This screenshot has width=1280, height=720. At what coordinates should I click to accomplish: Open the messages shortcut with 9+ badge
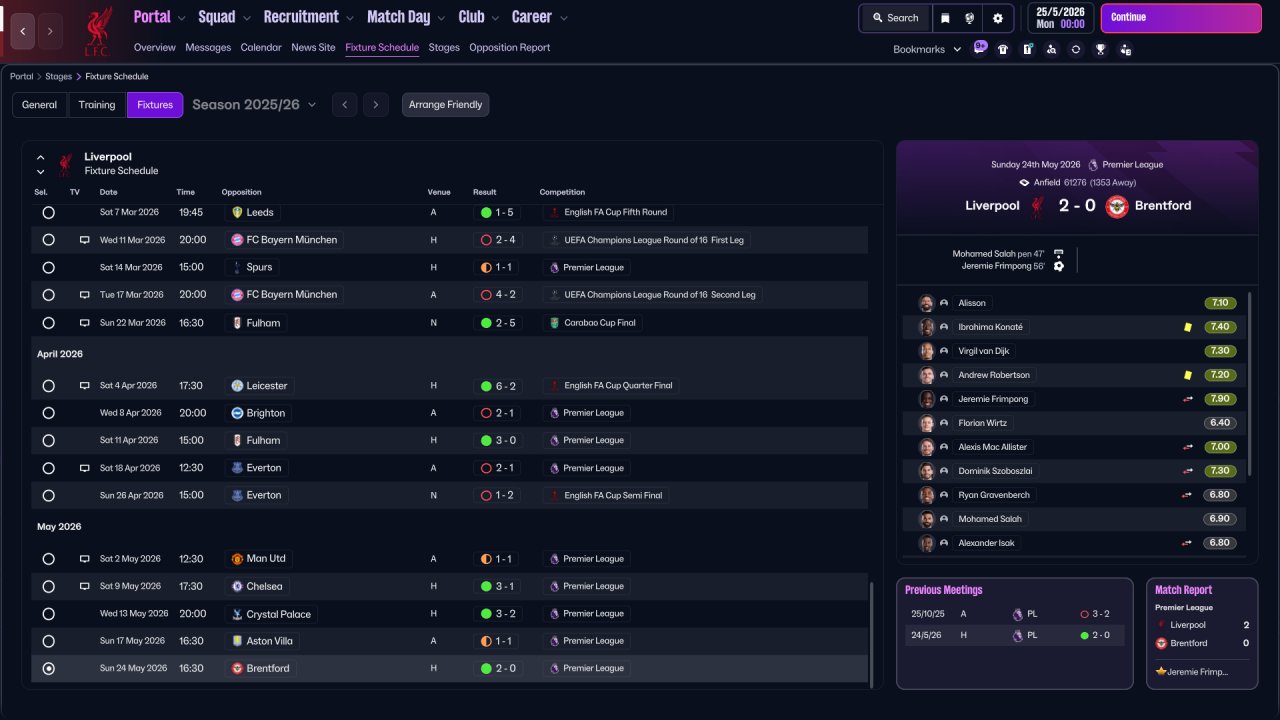tap(980, 48)
